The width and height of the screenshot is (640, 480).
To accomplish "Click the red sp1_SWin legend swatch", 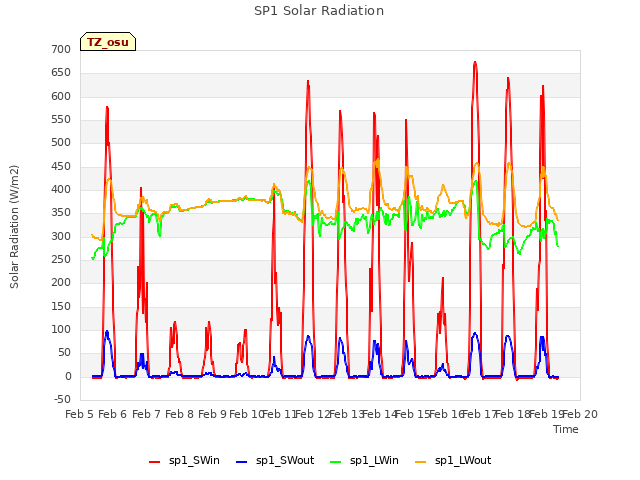I will tap(155, 461).
